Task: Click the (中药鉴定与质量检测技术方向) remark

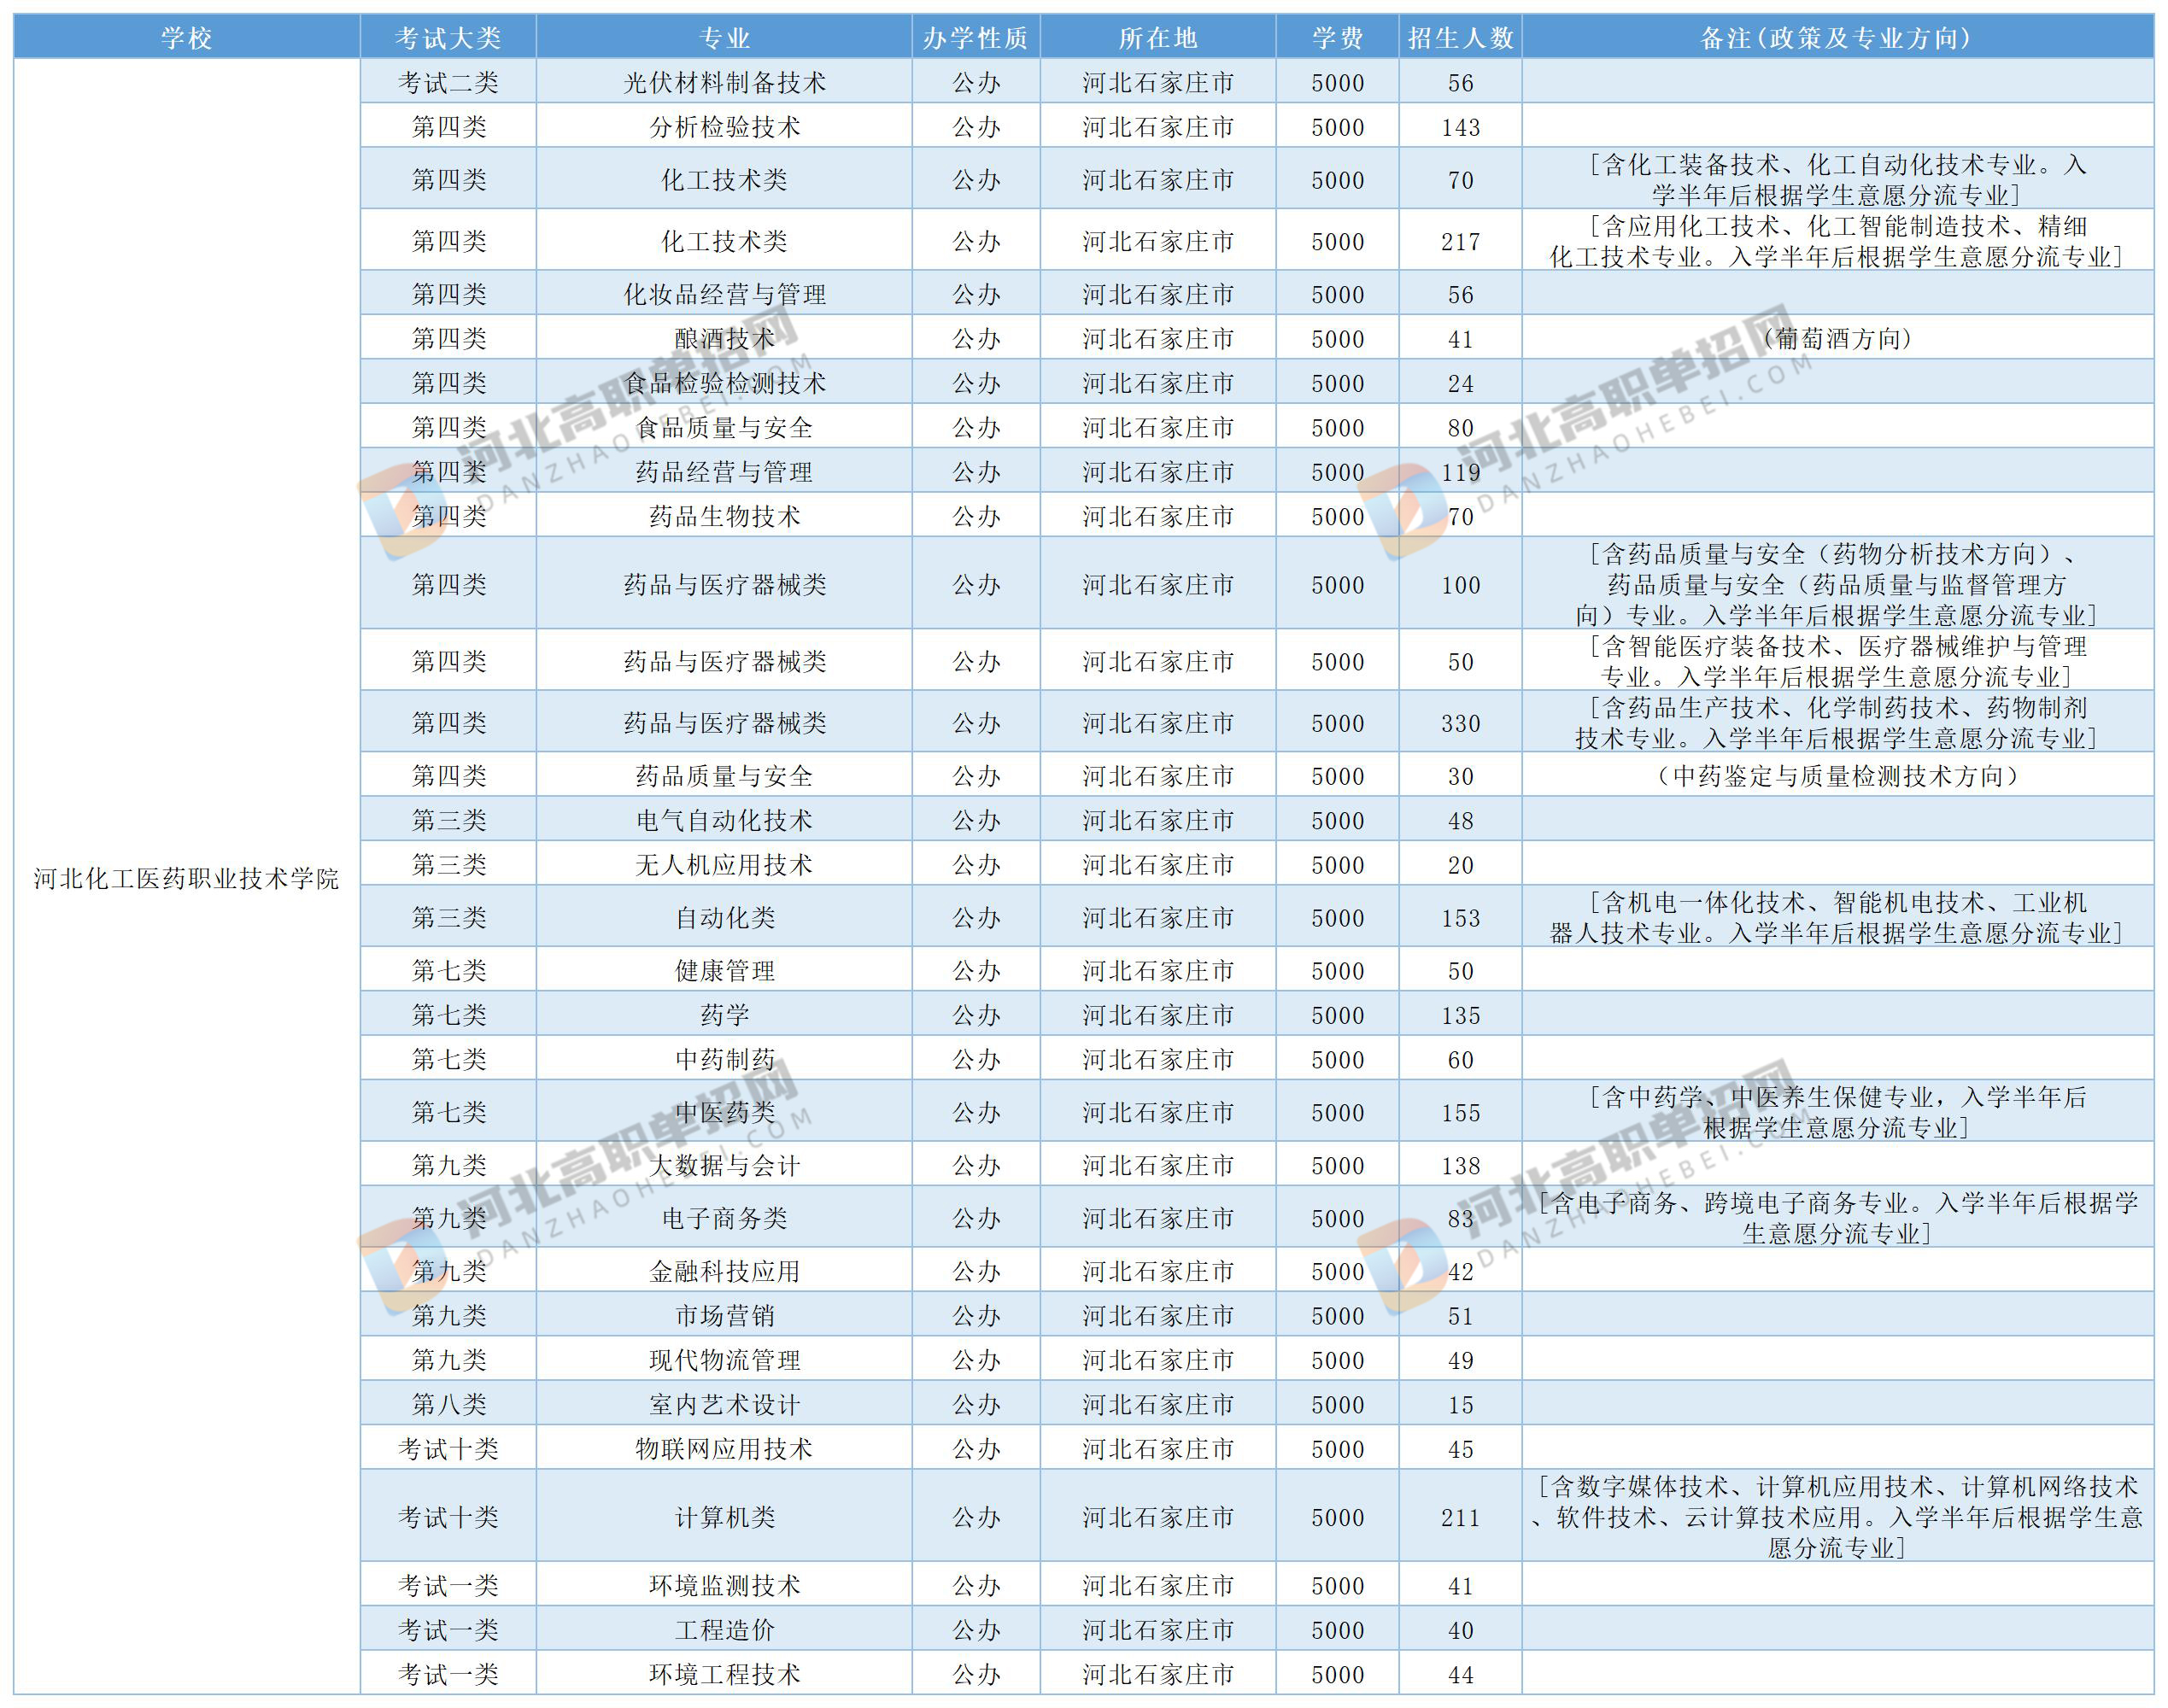Action: click(x=1838, y=775)
